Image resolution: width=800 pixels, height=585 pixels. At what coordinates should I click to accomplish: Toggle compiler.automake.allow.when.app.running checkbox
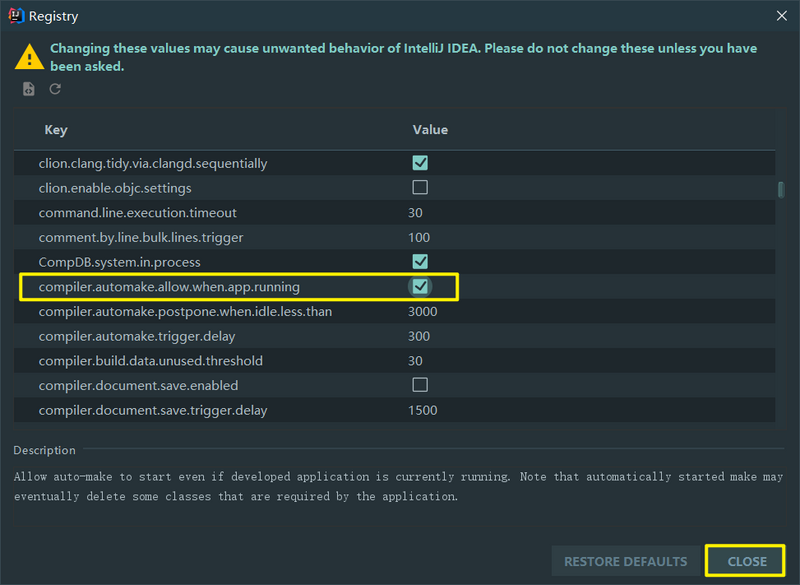pyautogui.click(x=420, y=287)
